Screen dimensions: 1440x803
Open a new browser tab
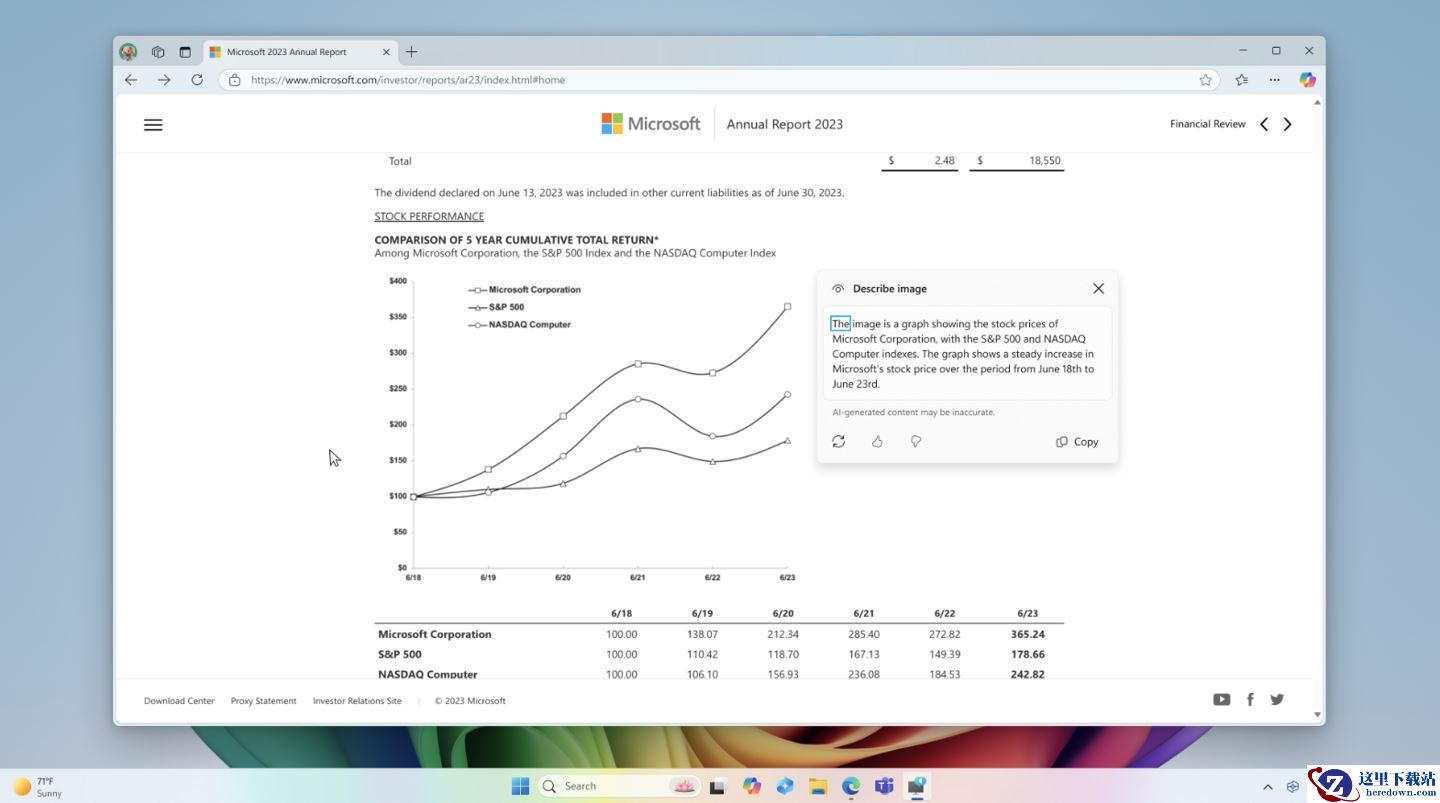click(411, 52)
